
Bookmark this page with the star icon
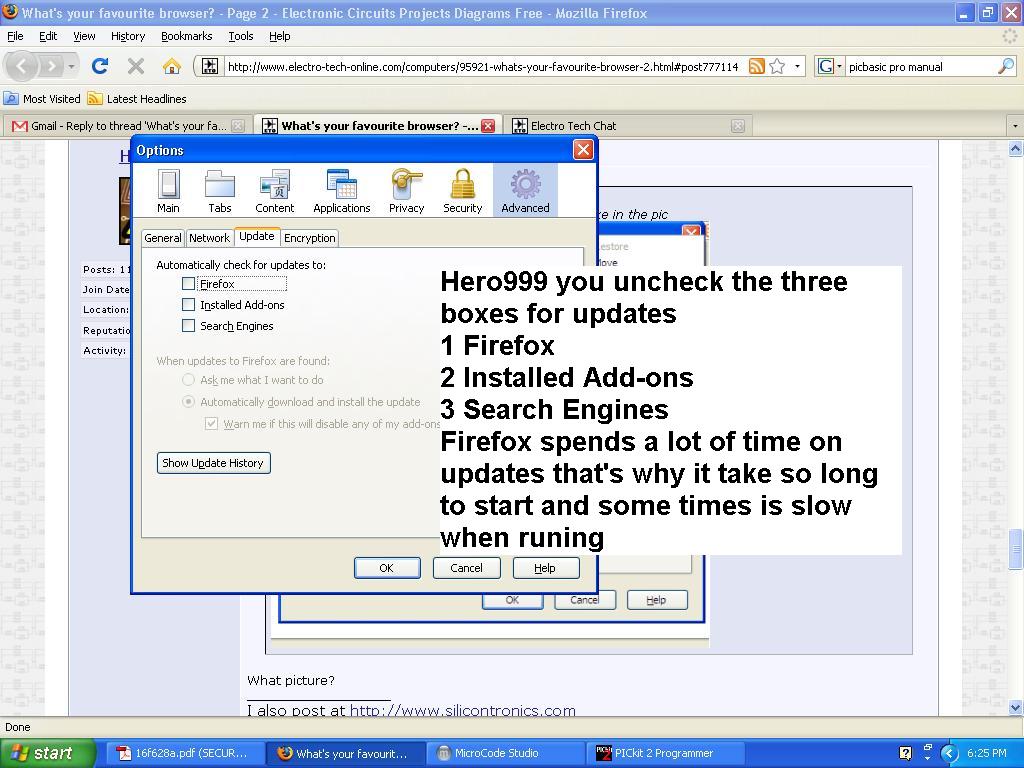click(x=777, y=66)
